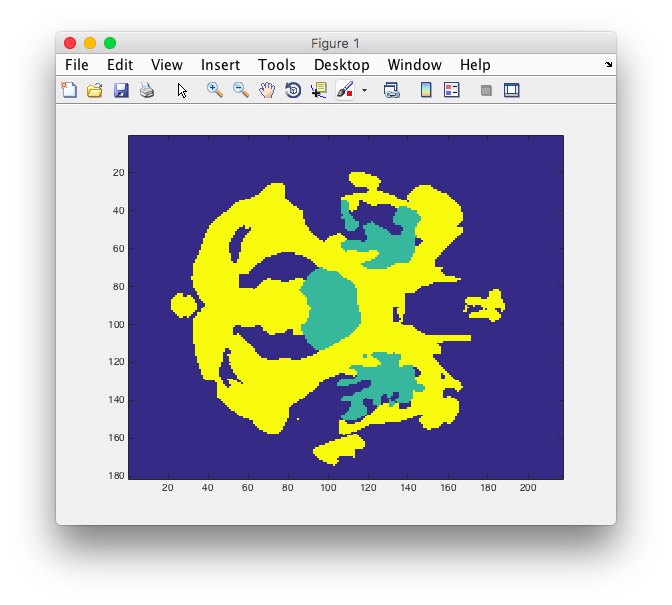The width and height of the screenshot is (672, 605).
Task: Click the Hide Plot Tools icon
Action: pyautogui.click(x=486, y=90)
